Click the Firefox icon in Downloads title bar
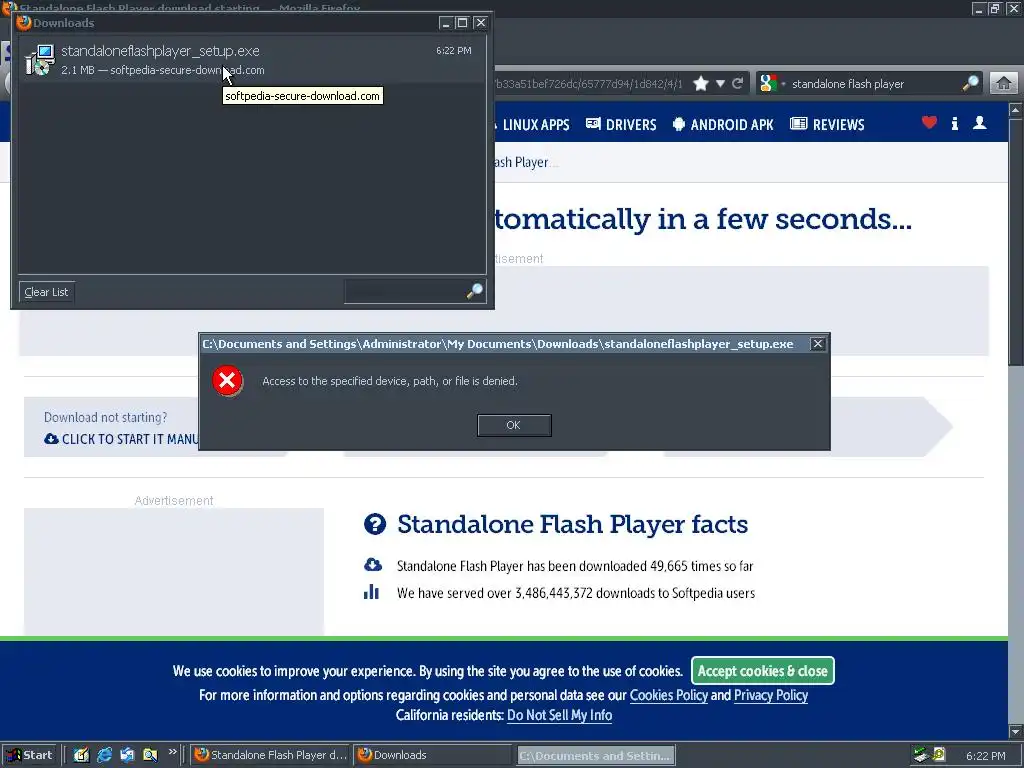 (24, 23)
